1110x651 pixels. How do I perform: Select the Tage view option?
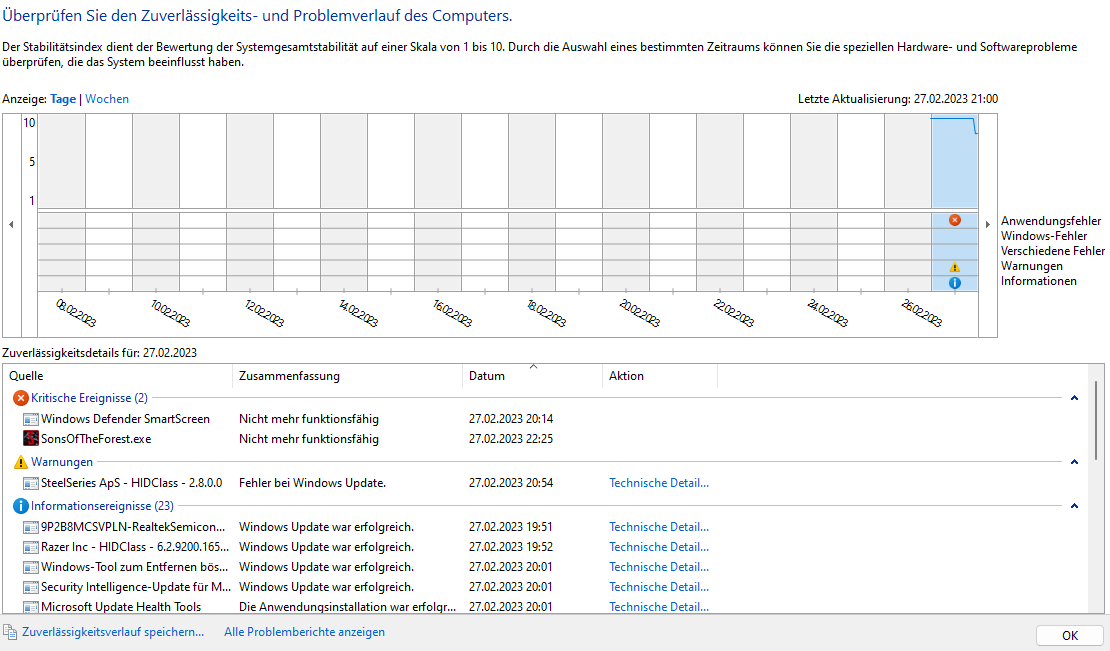(63, 98)
